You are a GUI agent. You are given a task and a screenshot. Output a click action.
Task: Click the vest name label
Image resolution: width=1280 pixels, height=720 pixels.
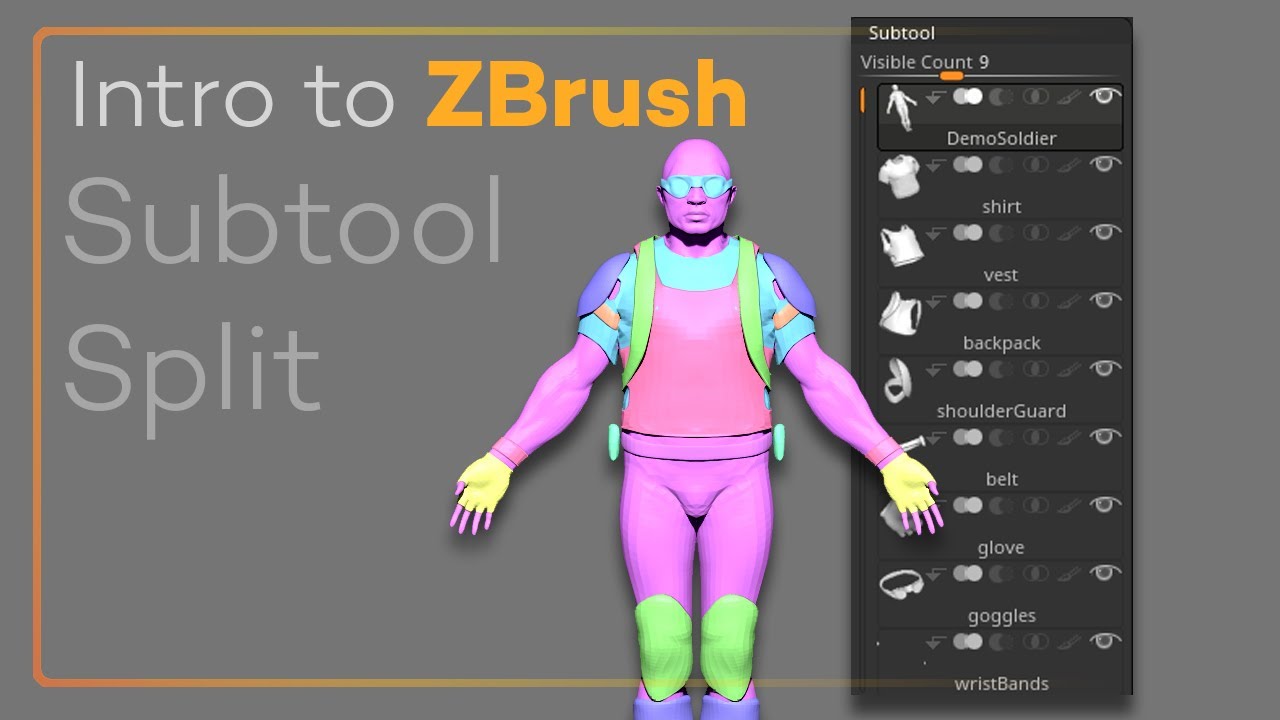(1001, 275)
